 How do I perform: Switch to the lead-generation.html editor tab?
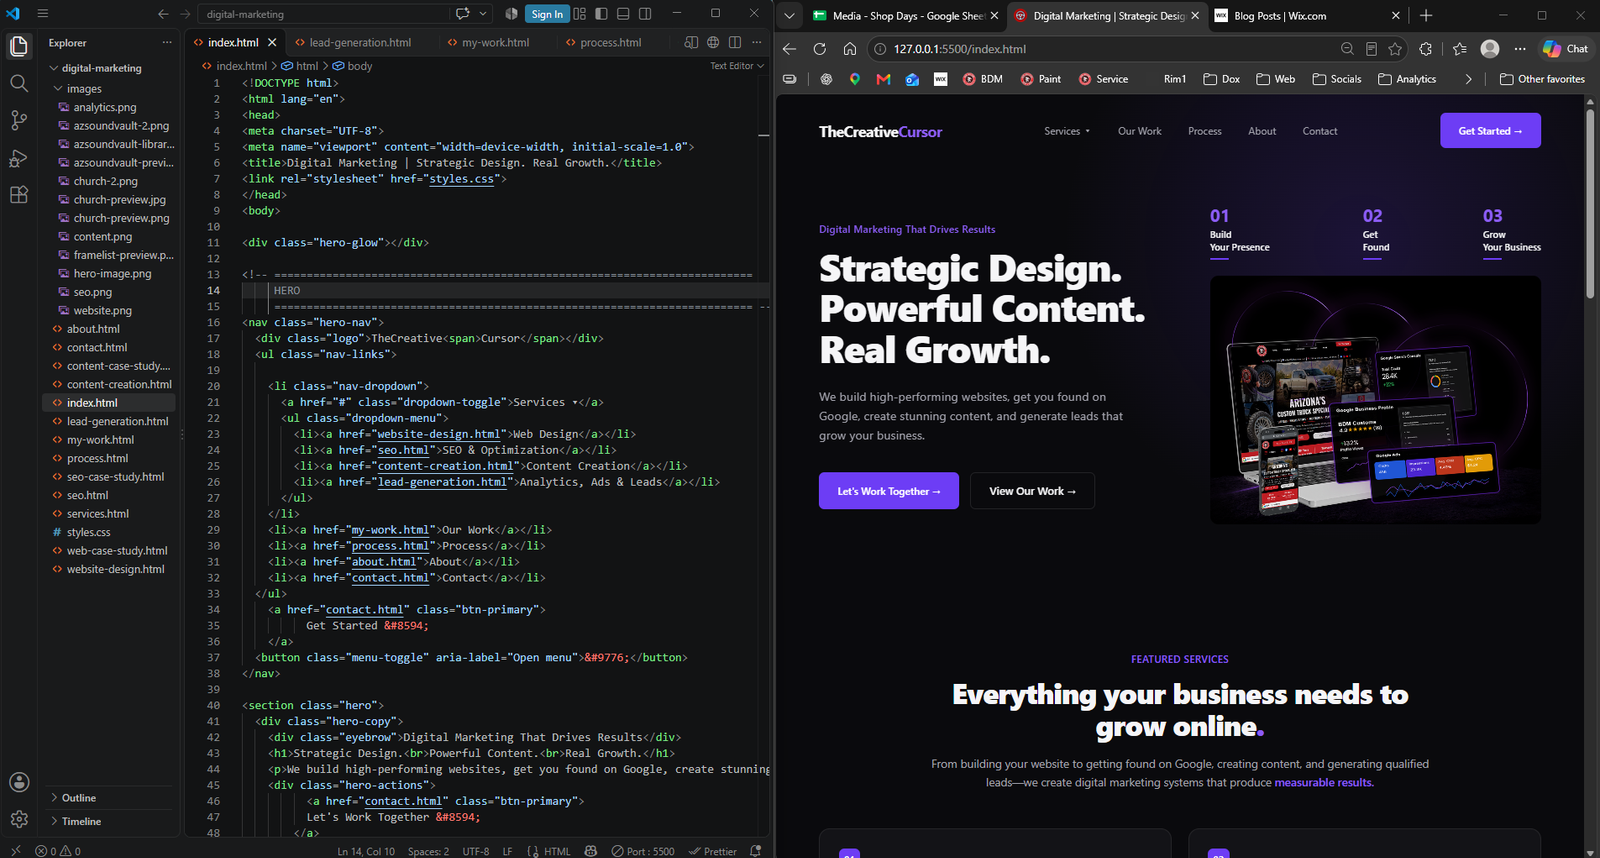(360, 42)
